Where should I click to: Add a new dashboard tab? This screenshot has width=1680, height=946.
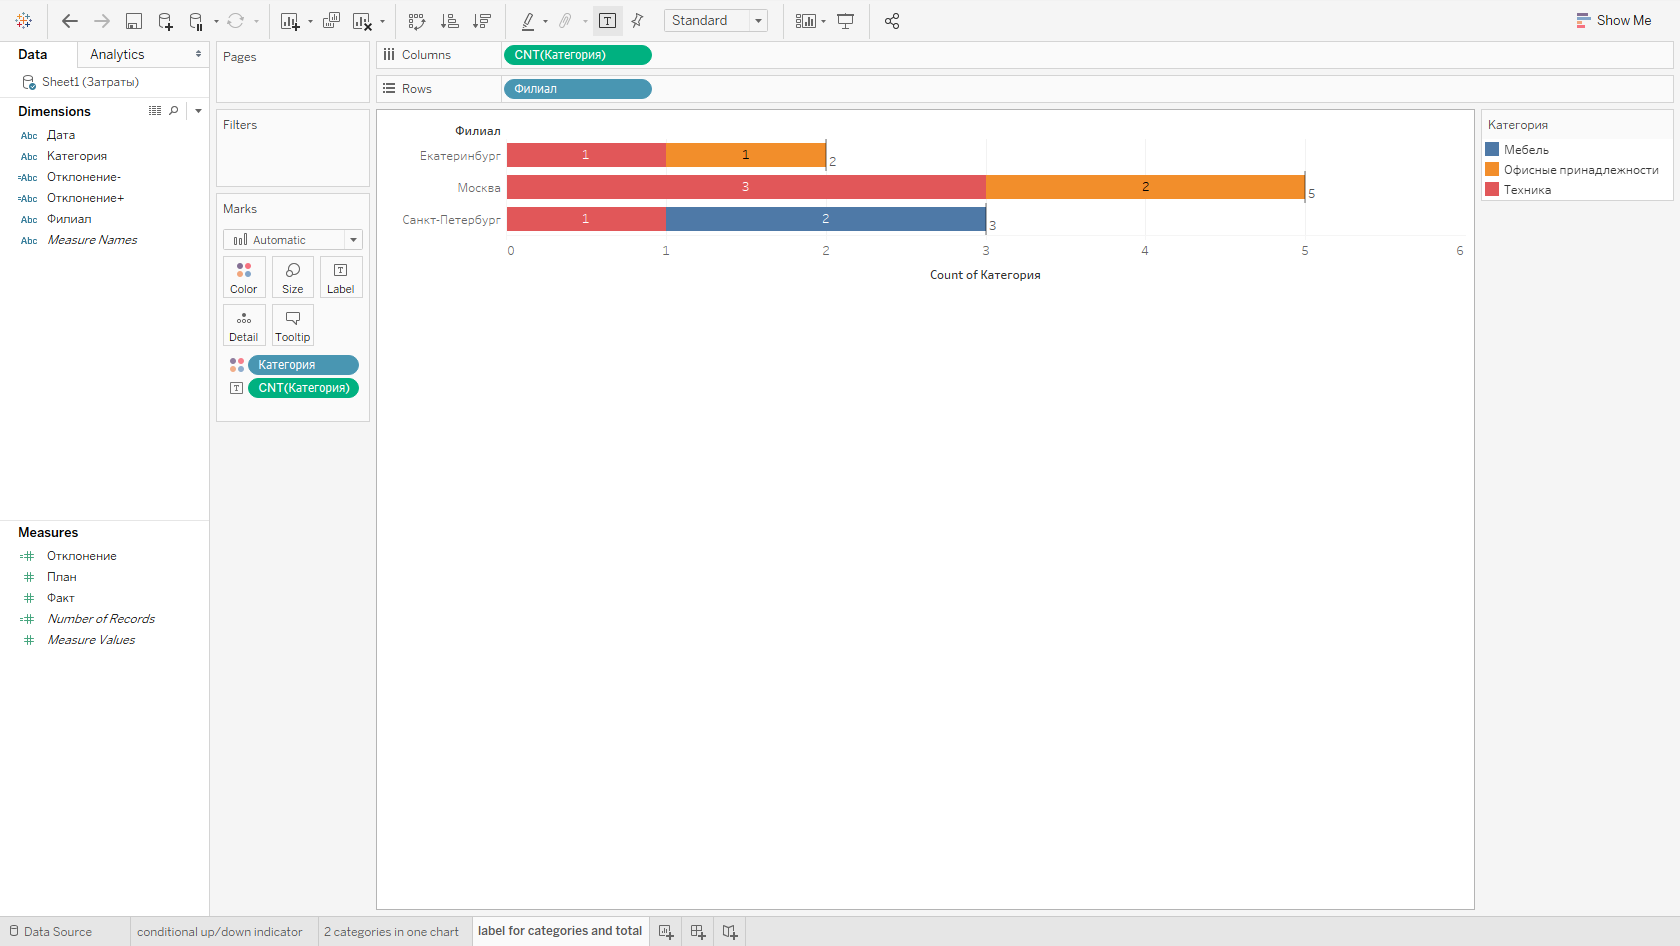point(698,932)
